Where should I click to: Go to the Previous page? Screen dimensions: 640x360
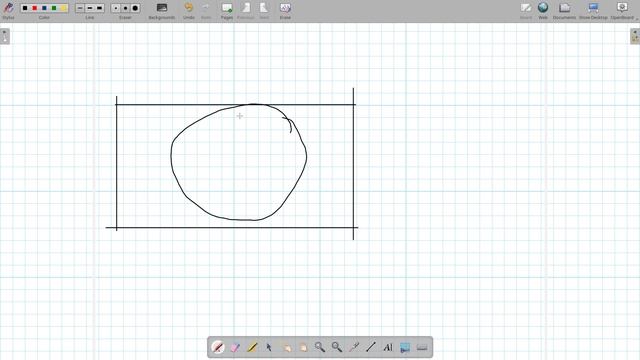click(245, 11)
